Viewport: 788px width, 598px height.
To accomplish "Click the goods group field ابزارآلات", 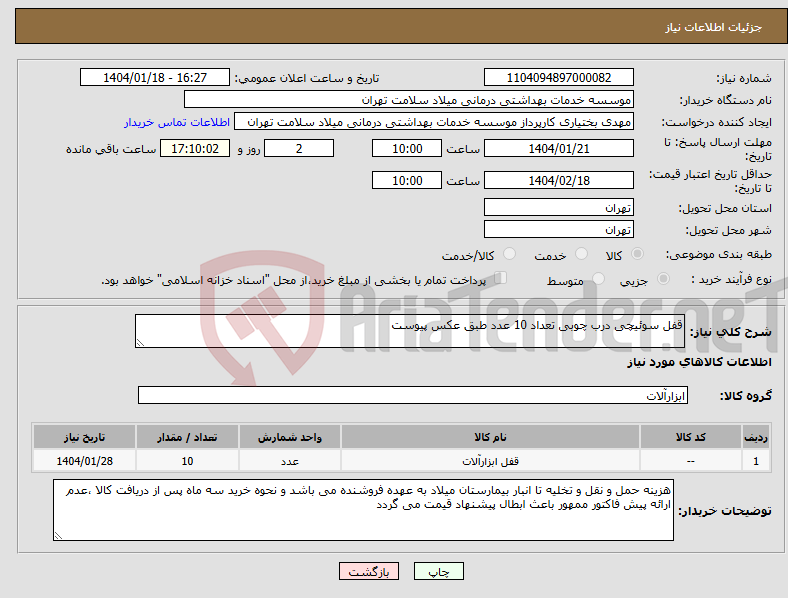I will click(413, 395).
